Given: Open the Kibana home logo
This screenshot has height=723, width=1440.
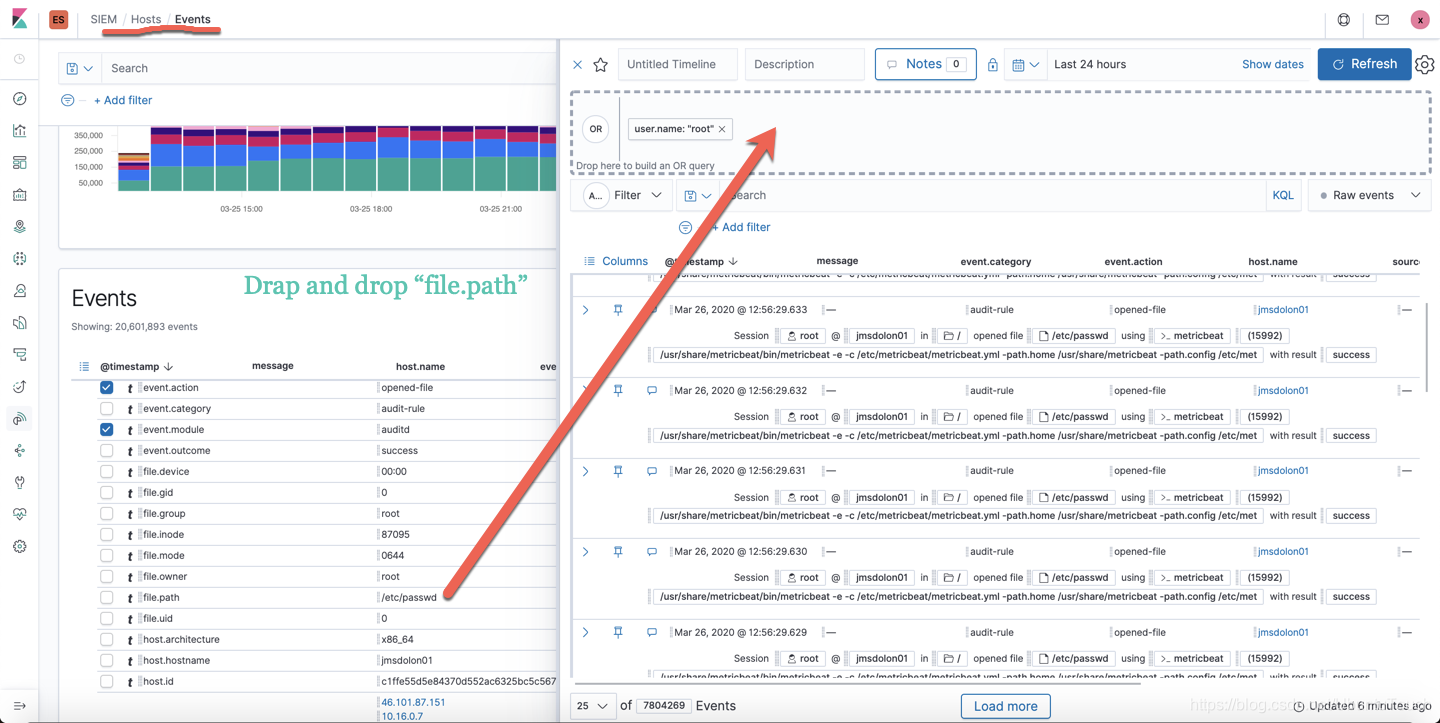Looking at the screenshot, I should click(x=19, y=19).
